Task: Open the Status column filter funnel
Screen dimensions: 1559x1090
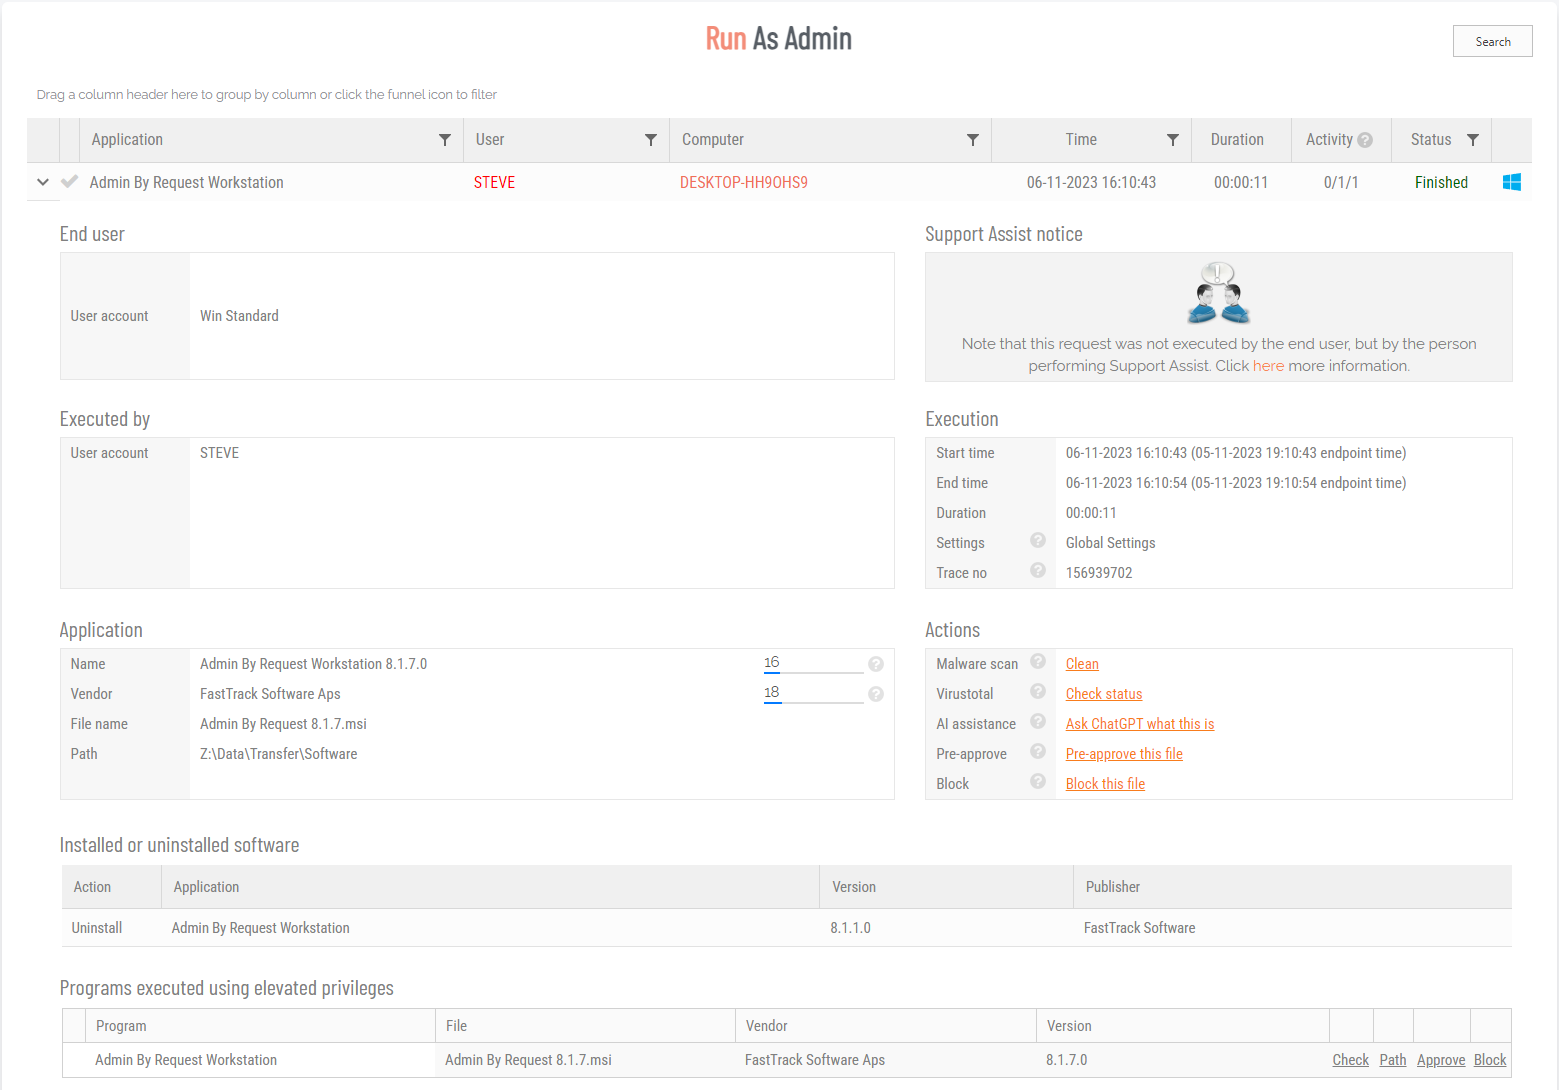Action: [x=1473, y=140]
